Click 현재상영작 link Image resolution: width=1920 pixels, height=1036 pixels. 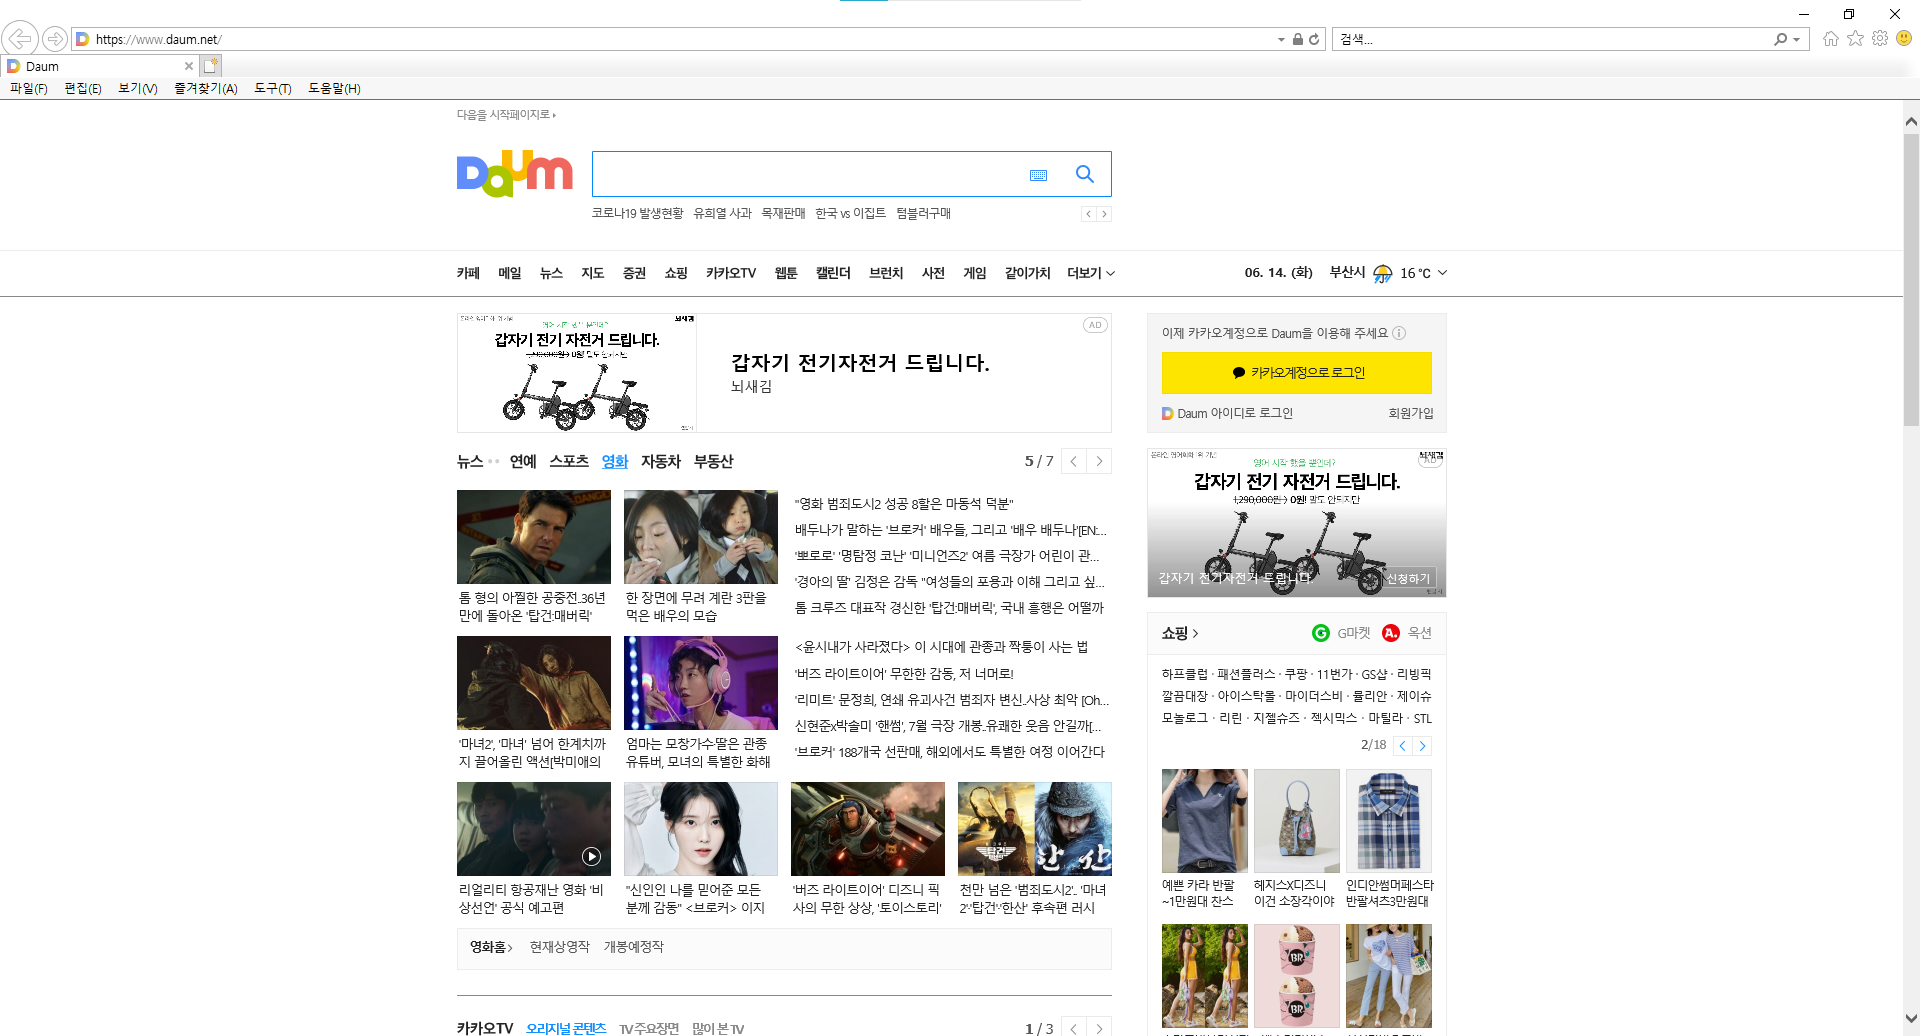point(560,947)
